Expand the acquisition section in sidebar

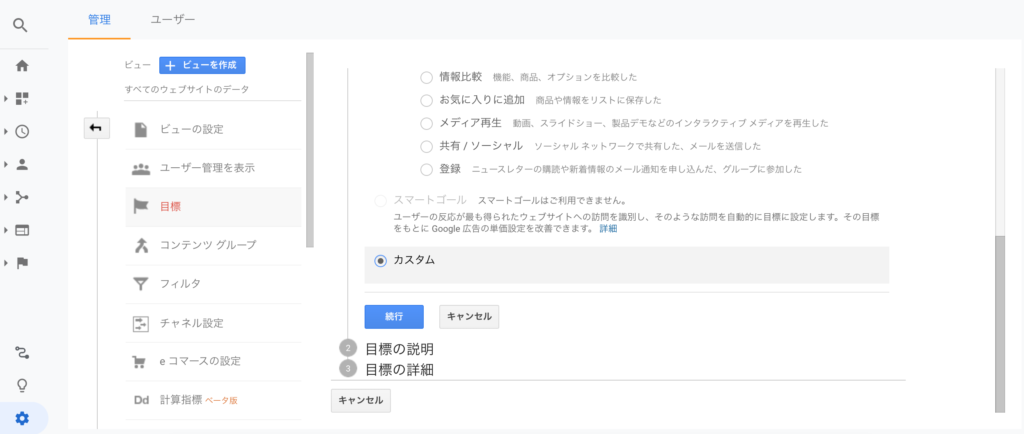coord(6,197)
